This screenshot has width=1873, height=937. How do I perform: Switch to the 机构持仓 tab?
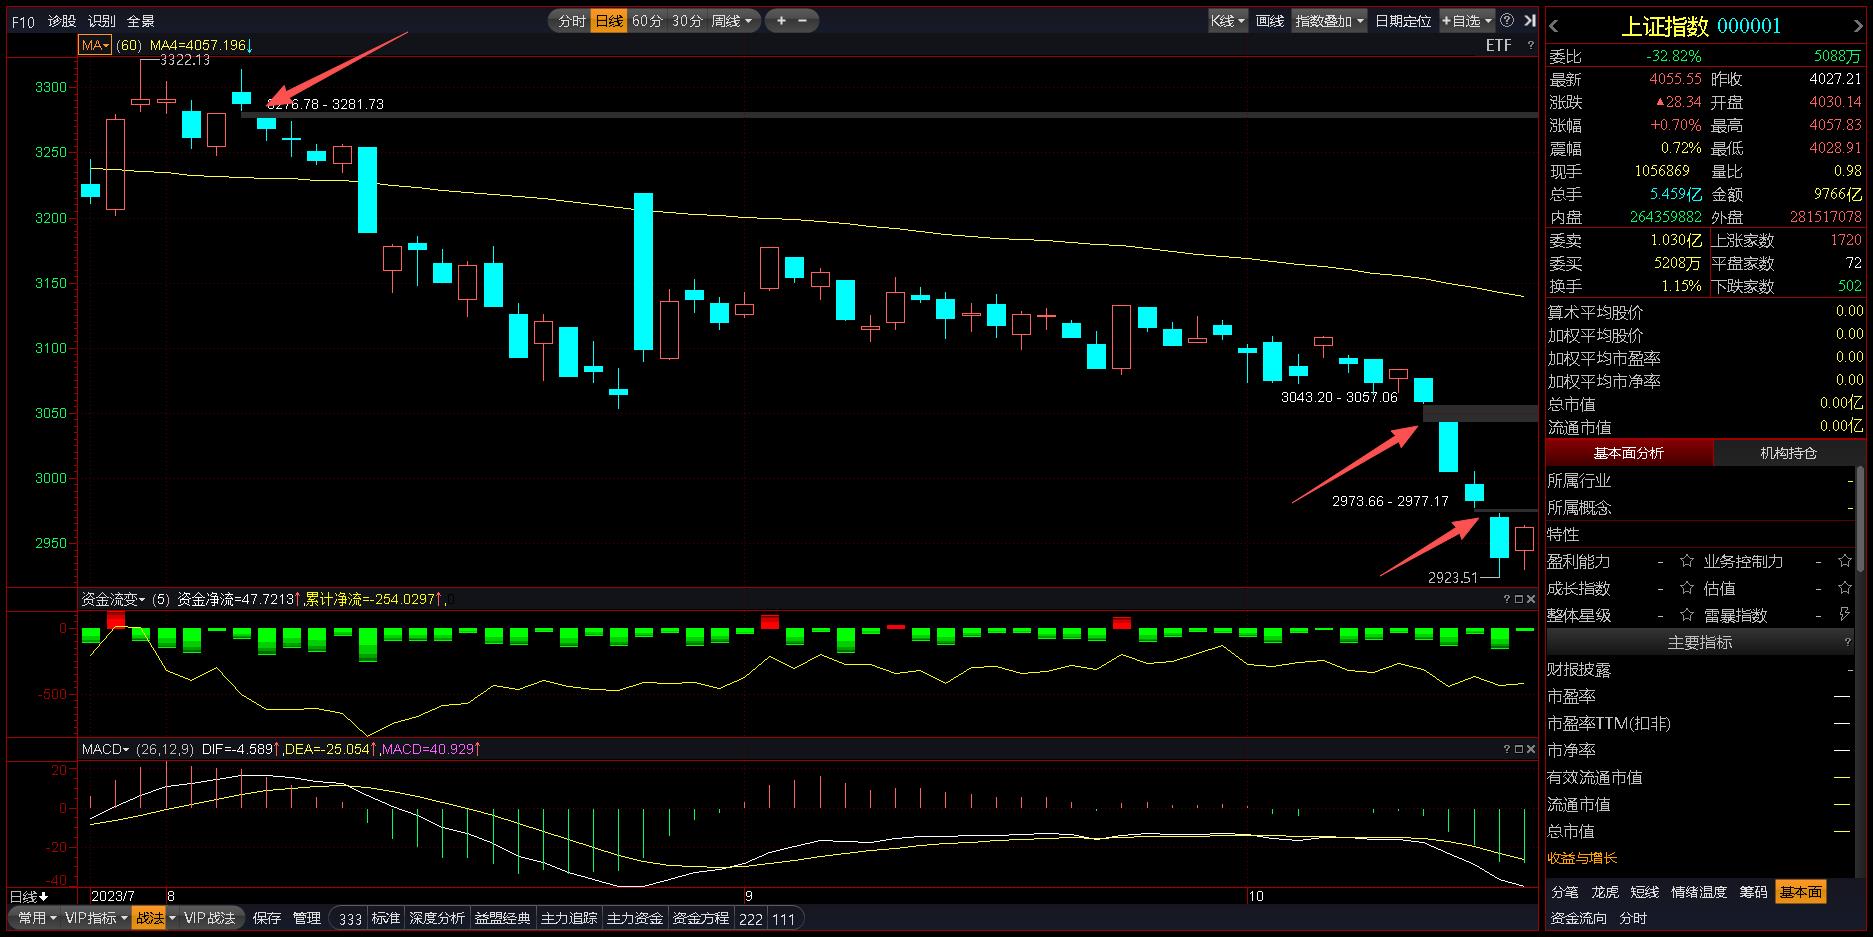point(1788,453)
